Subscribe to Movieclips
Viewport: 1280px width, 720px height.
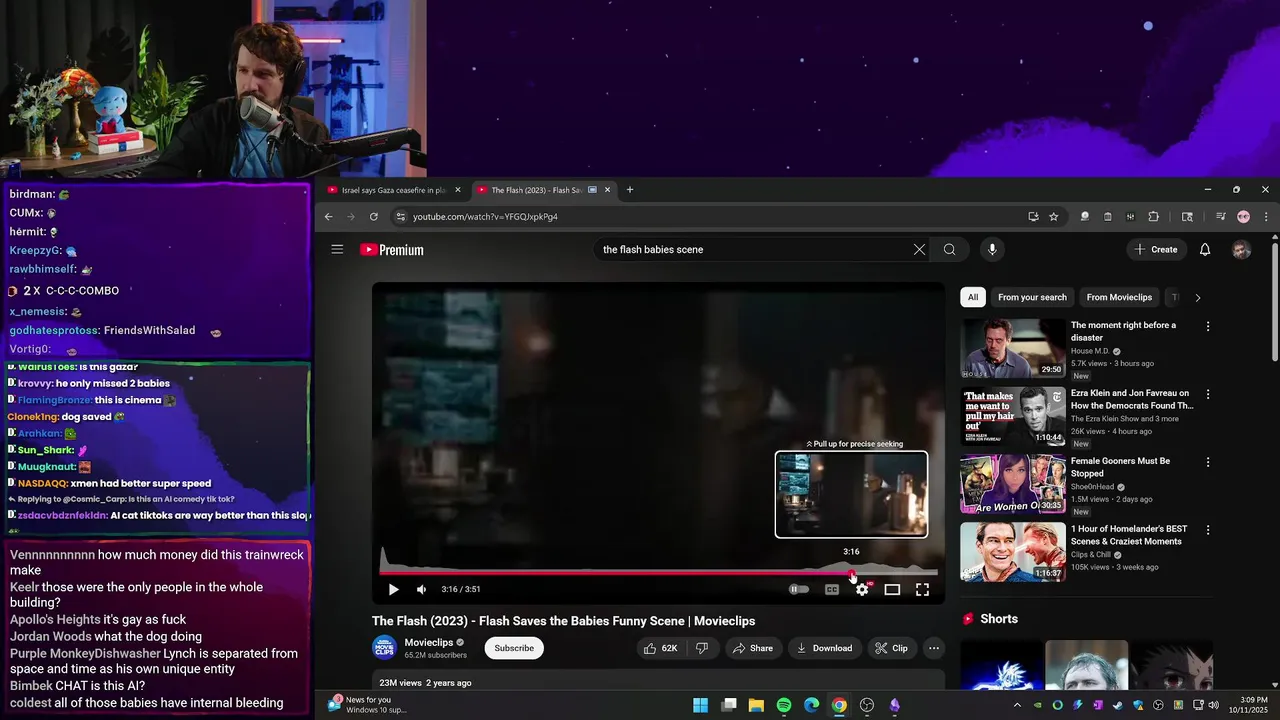click(x=514, y=648)
